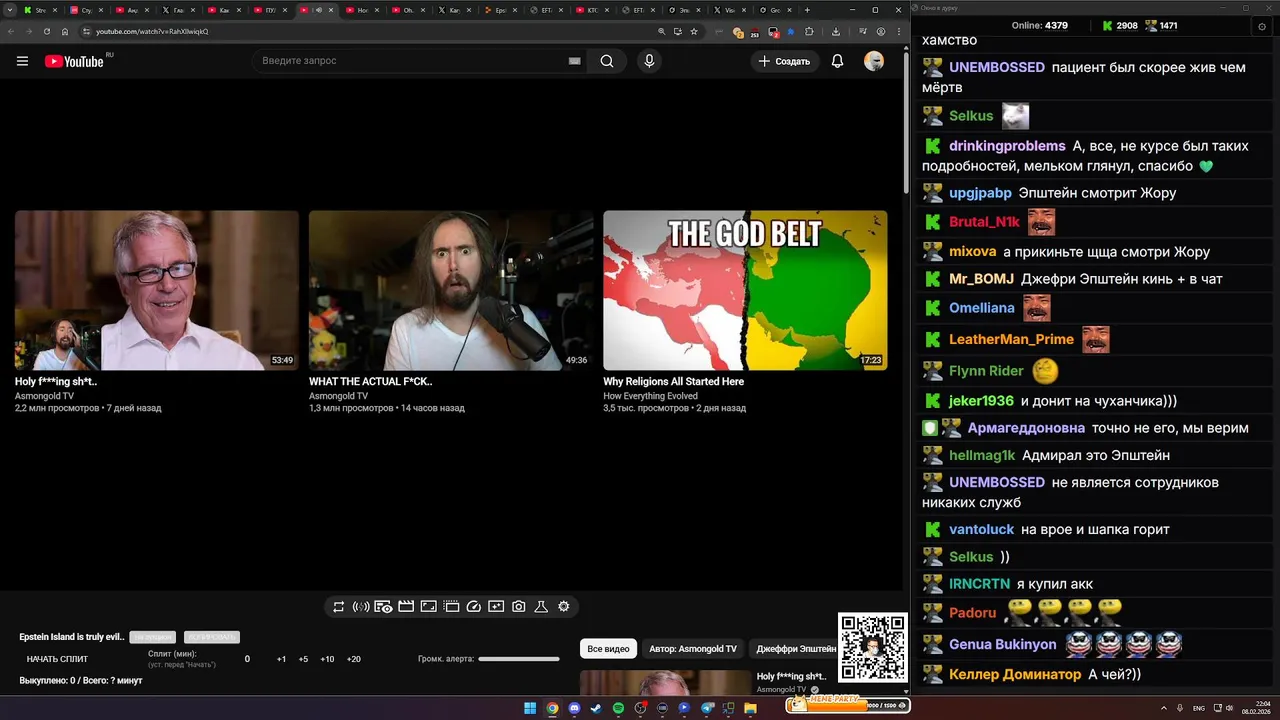
Task: Open File Explorer from the taskbar
Action: click(x=750, y=708)
